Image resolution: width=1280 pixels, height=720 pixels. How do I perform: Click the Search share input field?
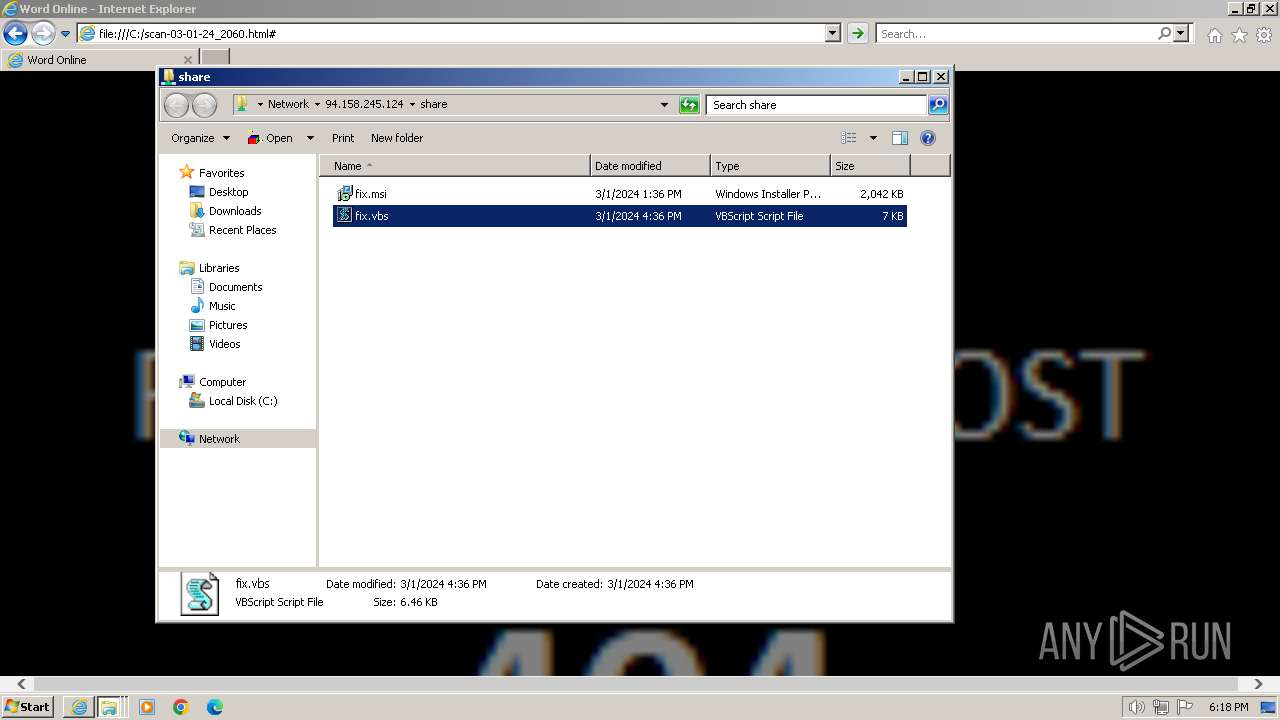[x=816, y=104]
